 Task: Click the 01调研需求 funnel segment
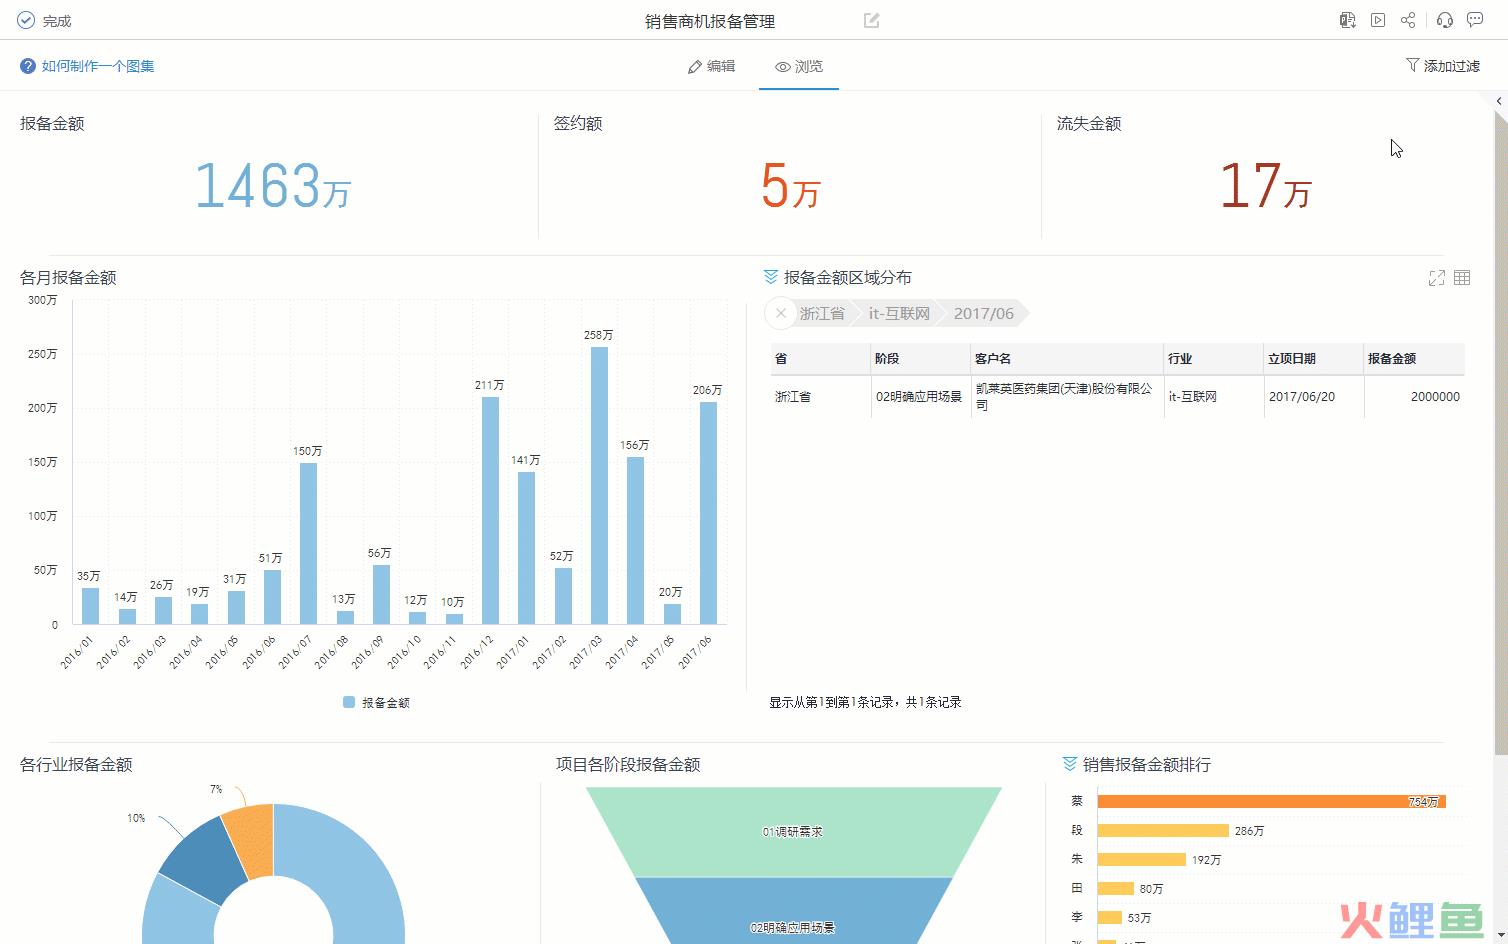(793, 831)
